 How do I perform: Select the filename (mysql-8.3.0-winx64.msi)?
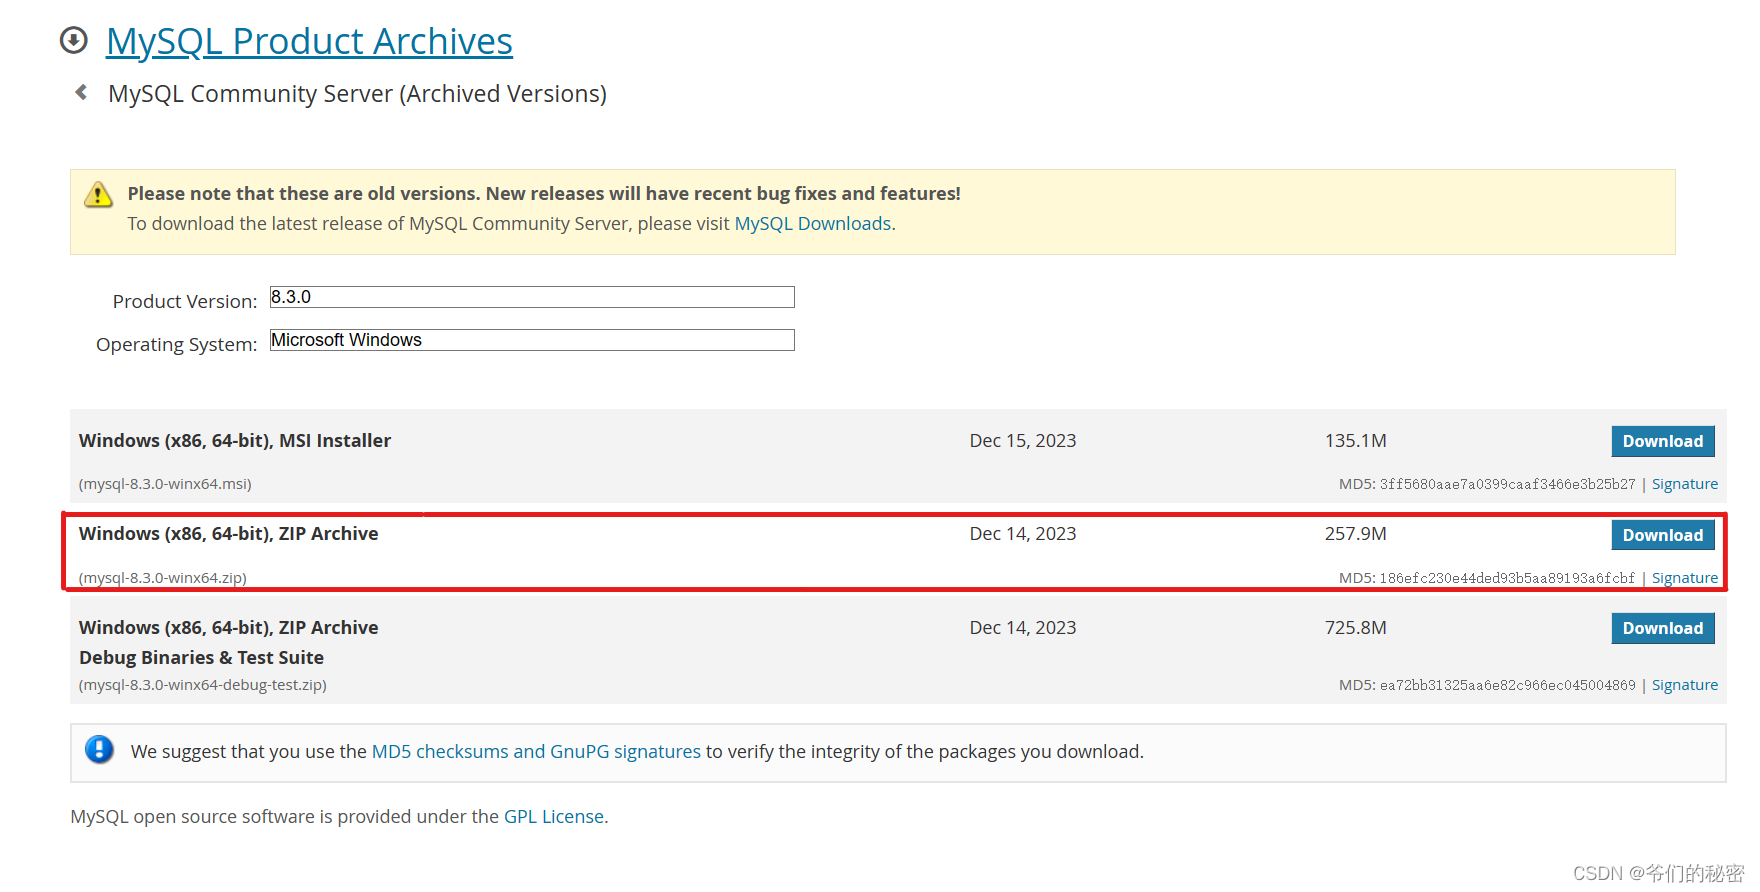[x=165, y=484]
